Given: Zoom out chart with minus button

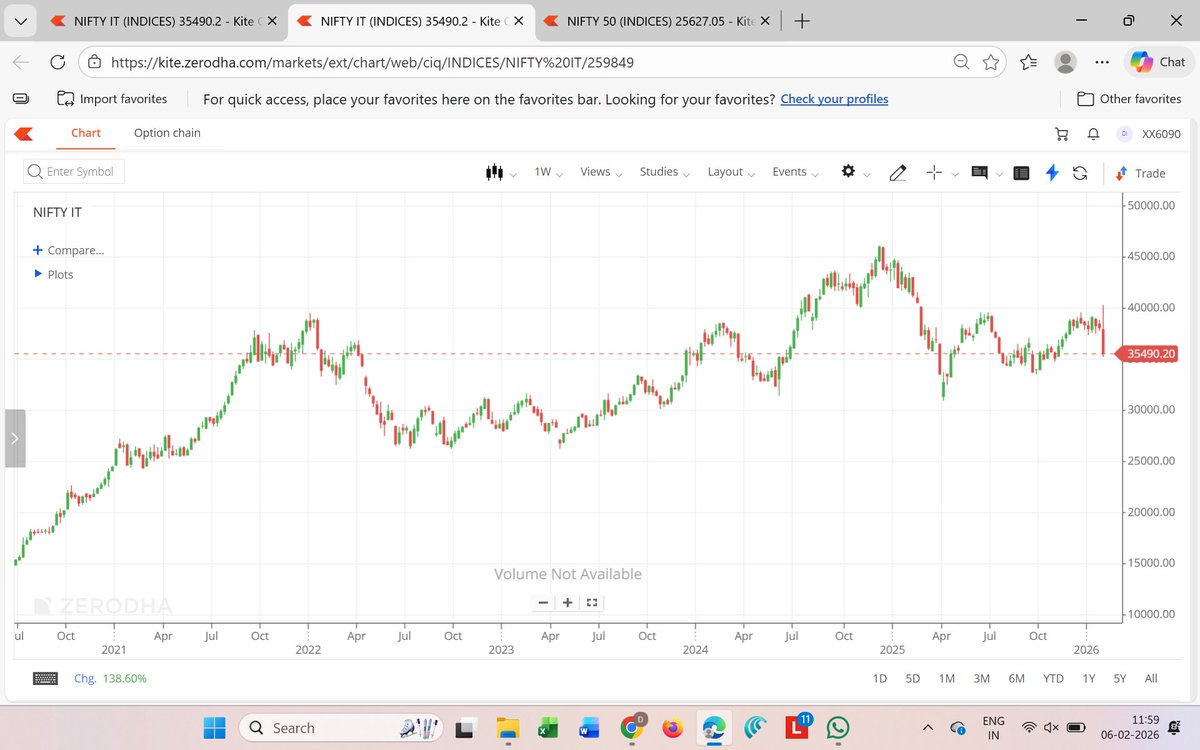Looking at the screenshot, I should pyautogui.click(x=543, y=602).
